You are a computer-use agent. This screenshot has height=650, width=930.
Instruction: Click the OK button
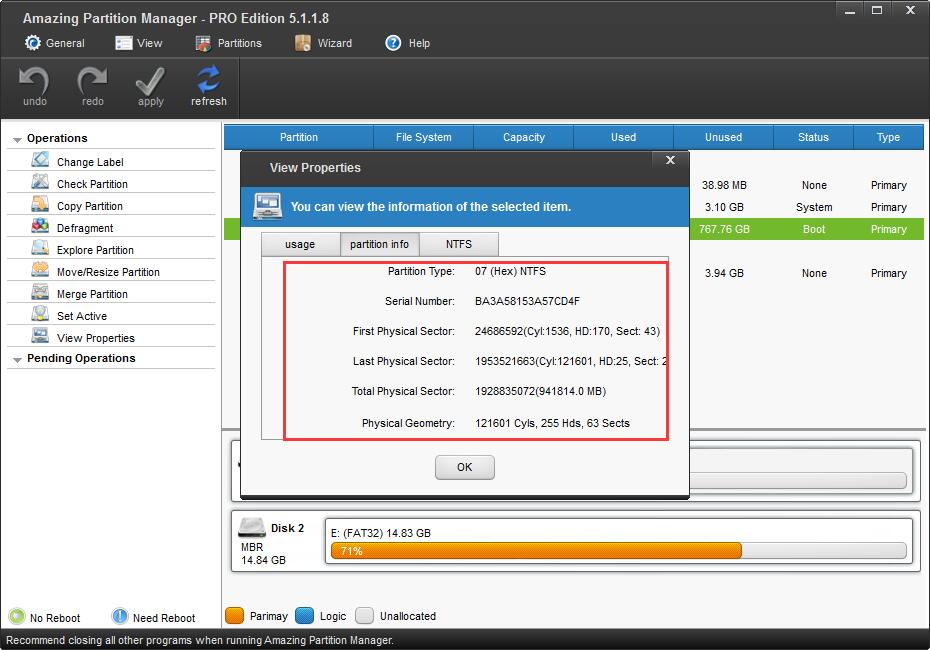pyautogui.click(x=464, y=467)
